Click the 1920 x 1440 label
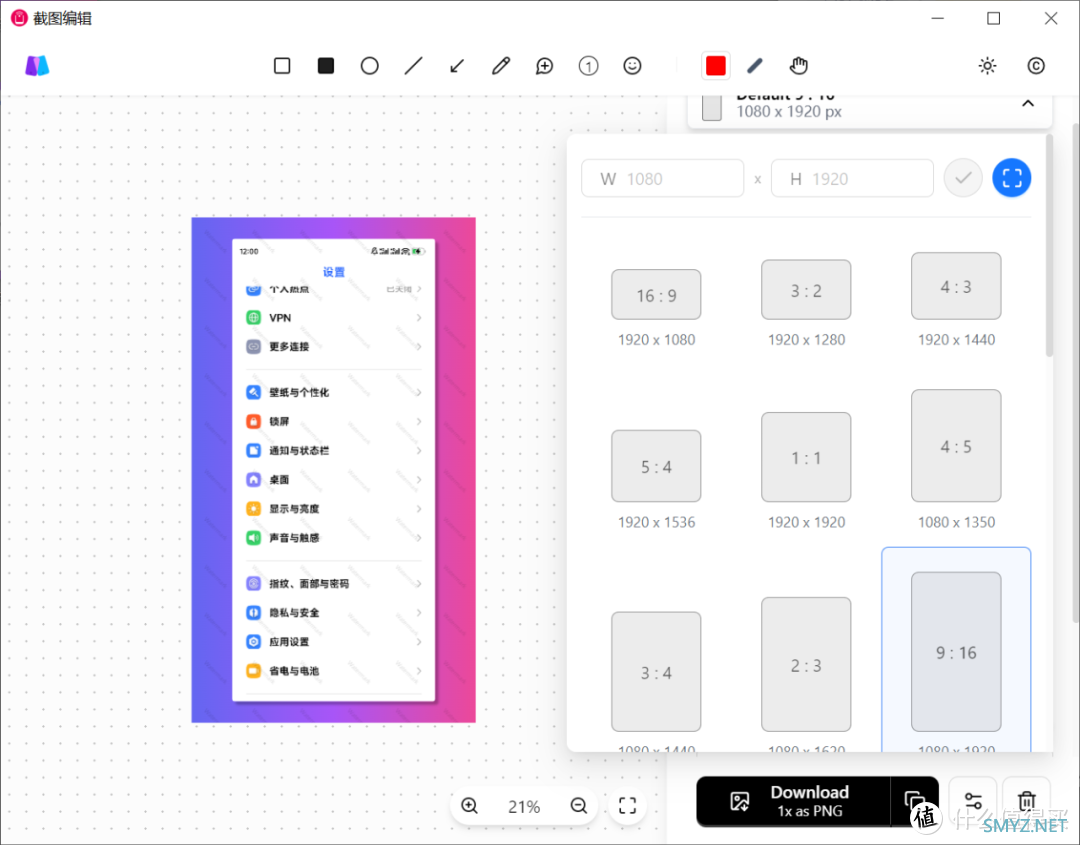 coord(956,340)
